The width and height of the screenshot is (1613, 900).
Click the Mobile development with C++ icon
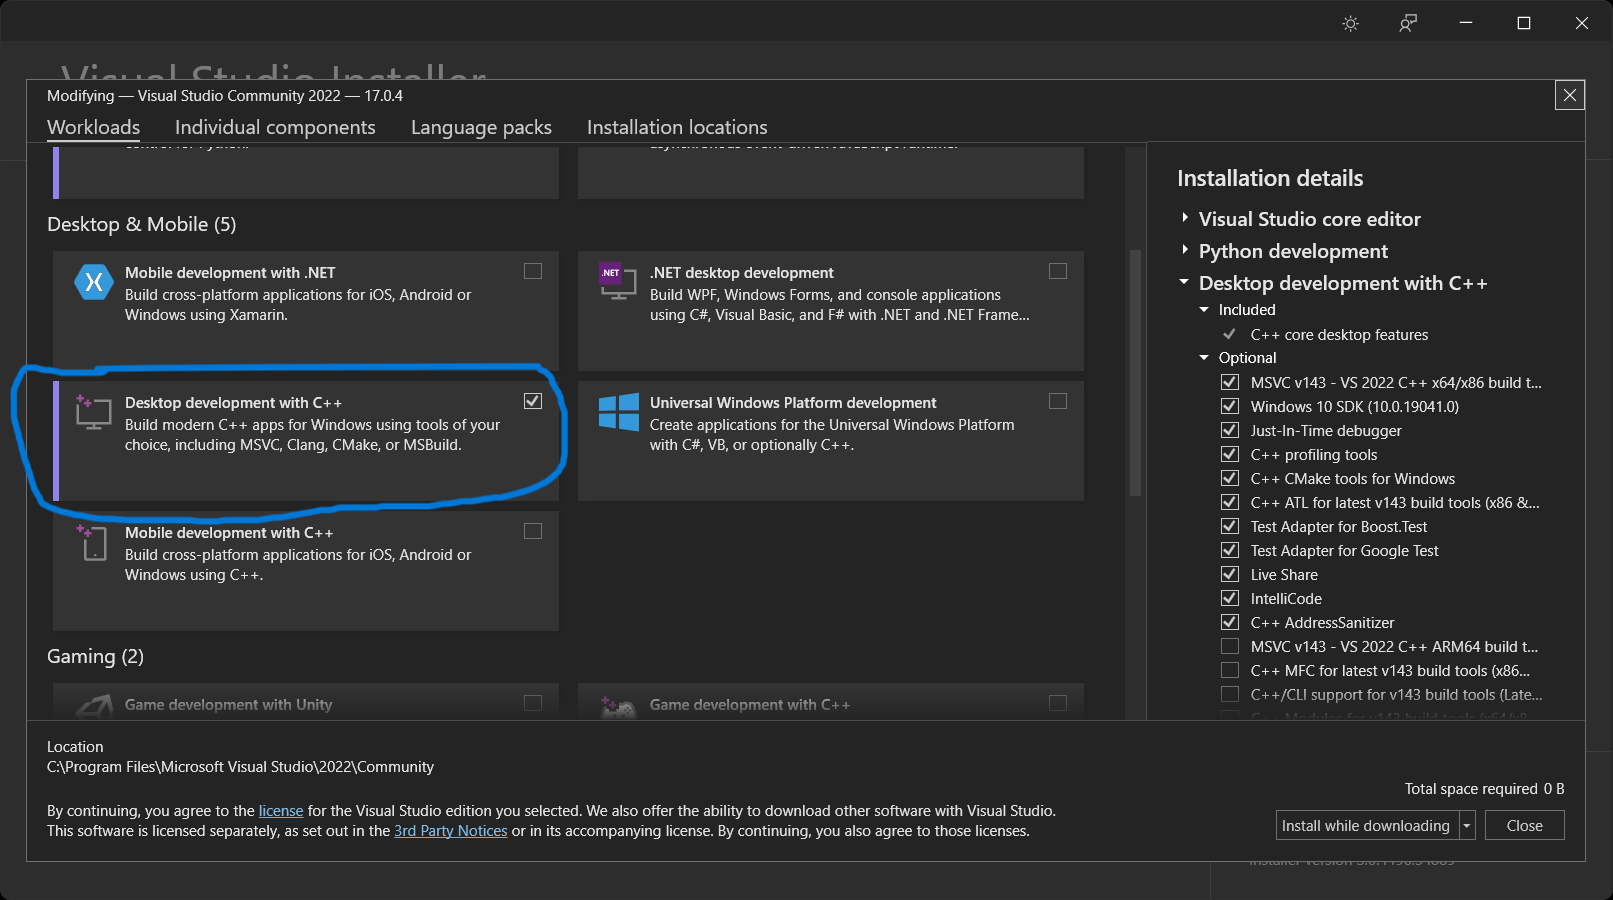93,542
